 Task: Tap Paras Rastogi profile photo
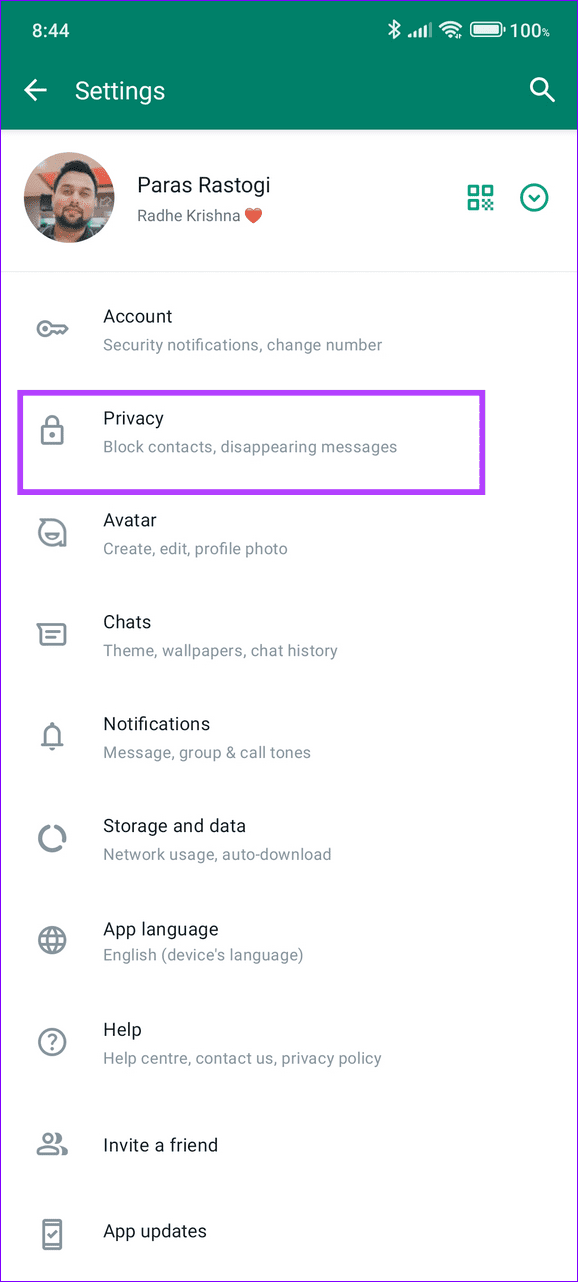coord(69,197)
